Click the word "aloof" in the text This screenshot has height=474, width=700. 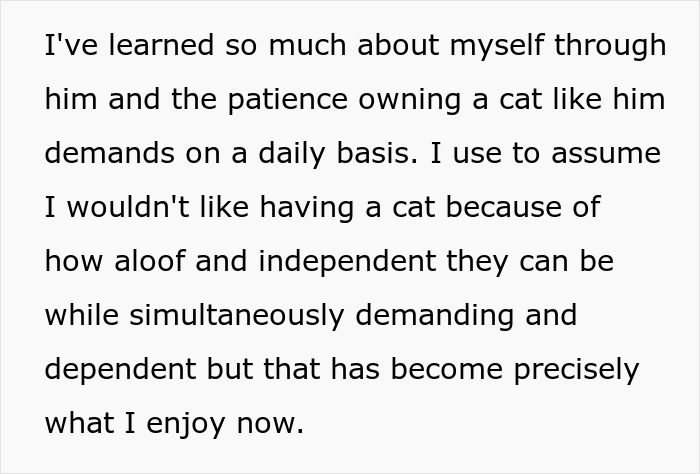click(150, 261)
